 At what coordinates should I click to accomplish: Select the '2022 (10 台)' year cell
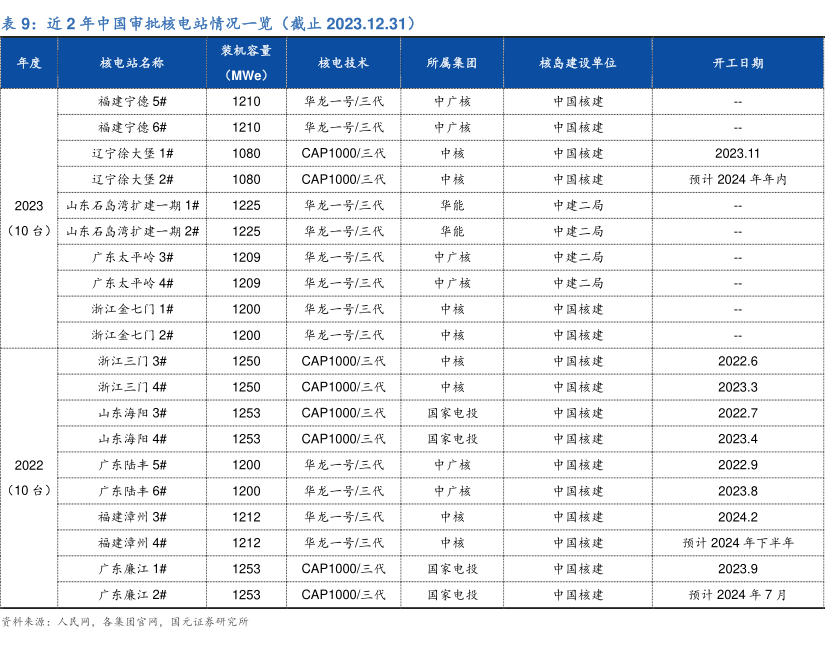(29, 477)
